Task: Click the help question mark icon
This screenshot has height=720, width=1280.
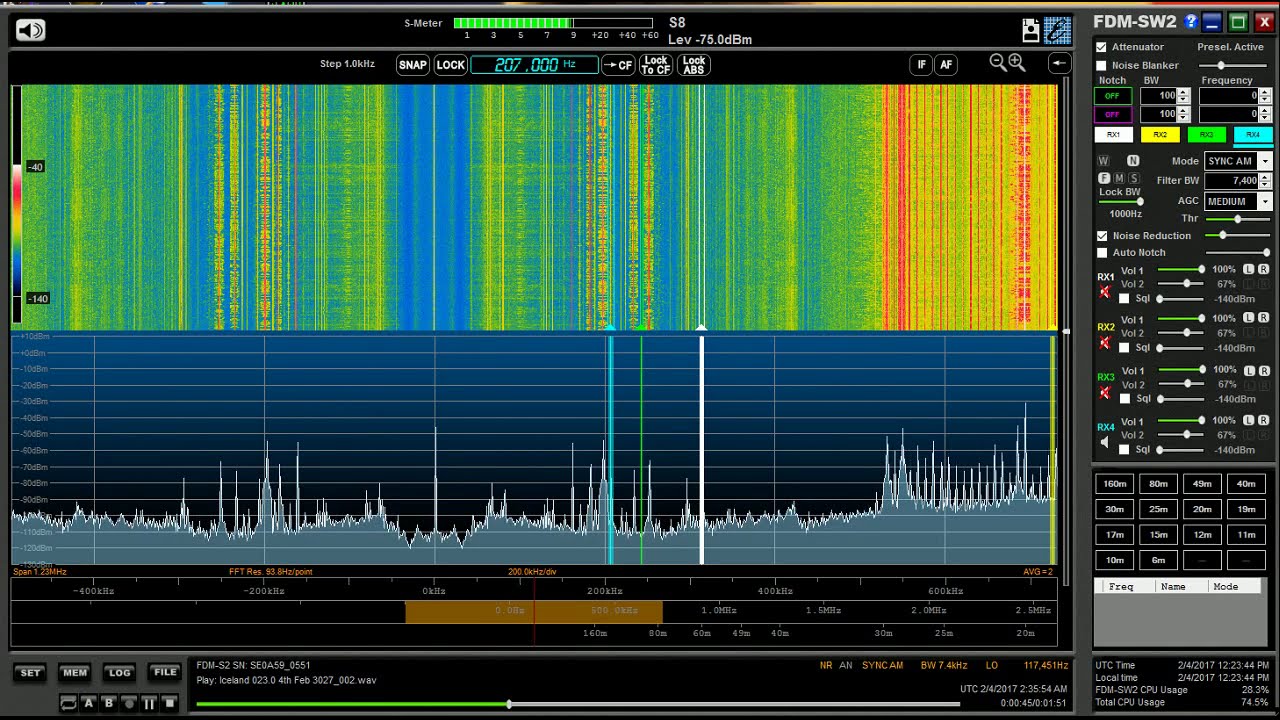Action: 1190,22
